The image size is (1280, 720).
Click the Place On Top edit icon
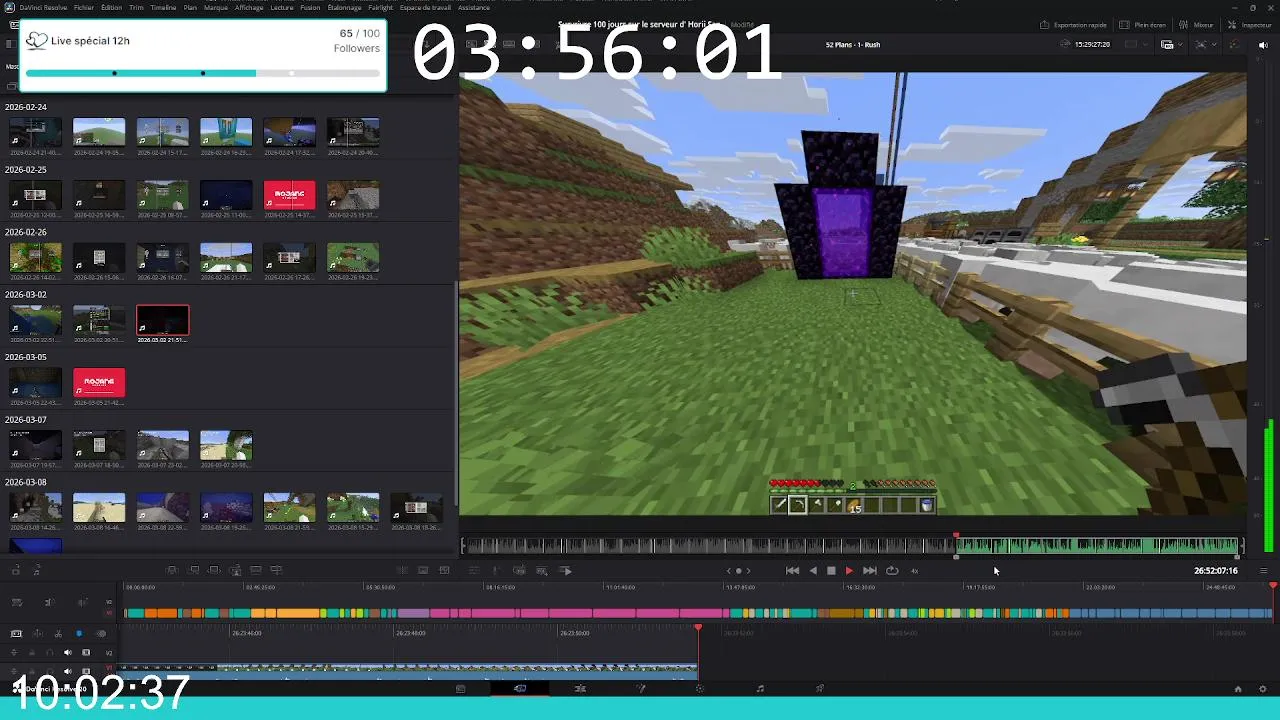click(256, 570)
